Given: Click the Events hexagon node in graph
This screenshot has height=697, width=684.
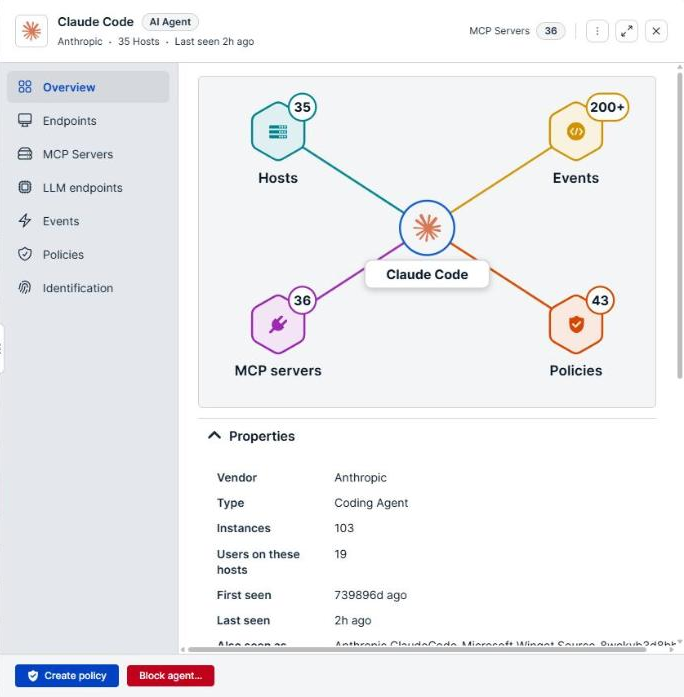Looking at the screenshot, I should [576, 132].
